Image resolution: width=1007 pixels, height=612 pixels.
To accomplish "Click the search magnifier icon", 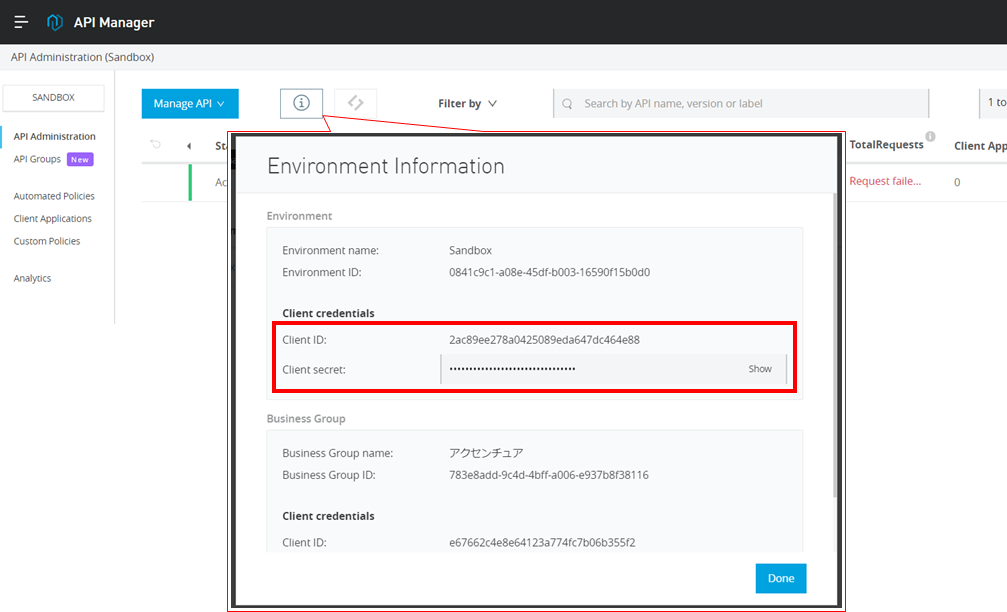I will click(x=568, y=104).
